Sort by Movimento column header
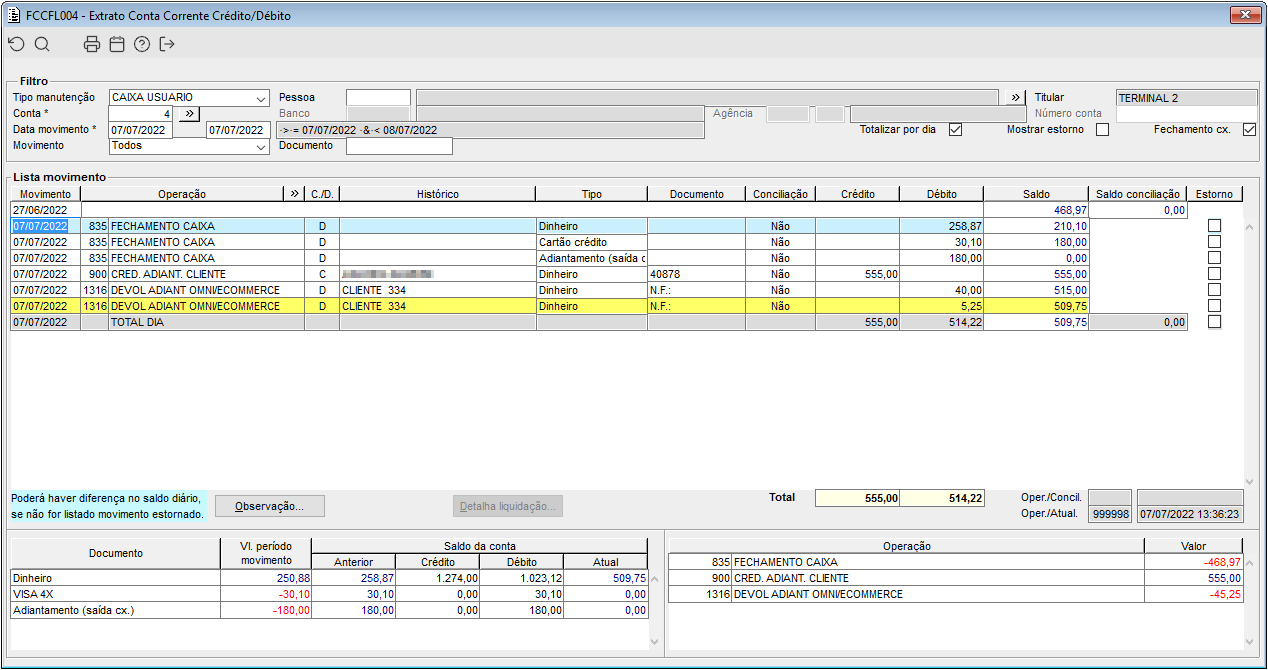Image resolution: width=1268 pixels, height=670 pixels. coord(46,194)
